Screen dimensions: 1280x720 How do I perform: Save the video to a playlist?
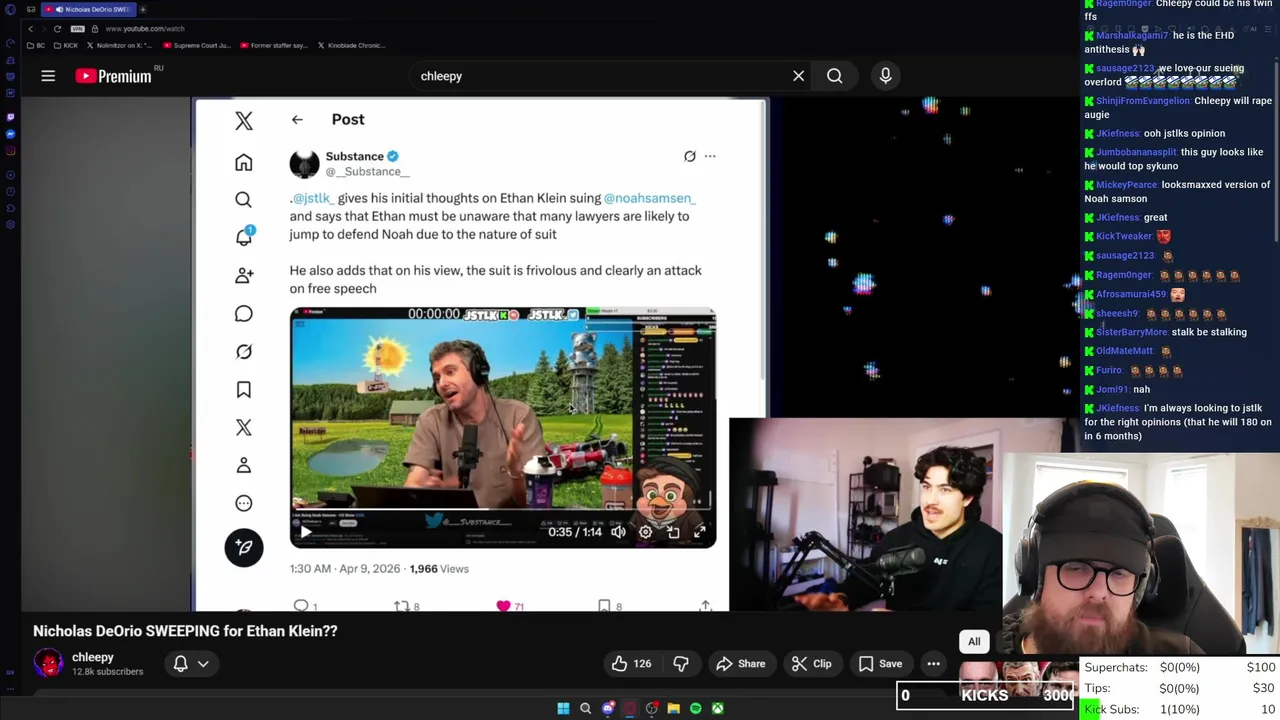(880, 664)
